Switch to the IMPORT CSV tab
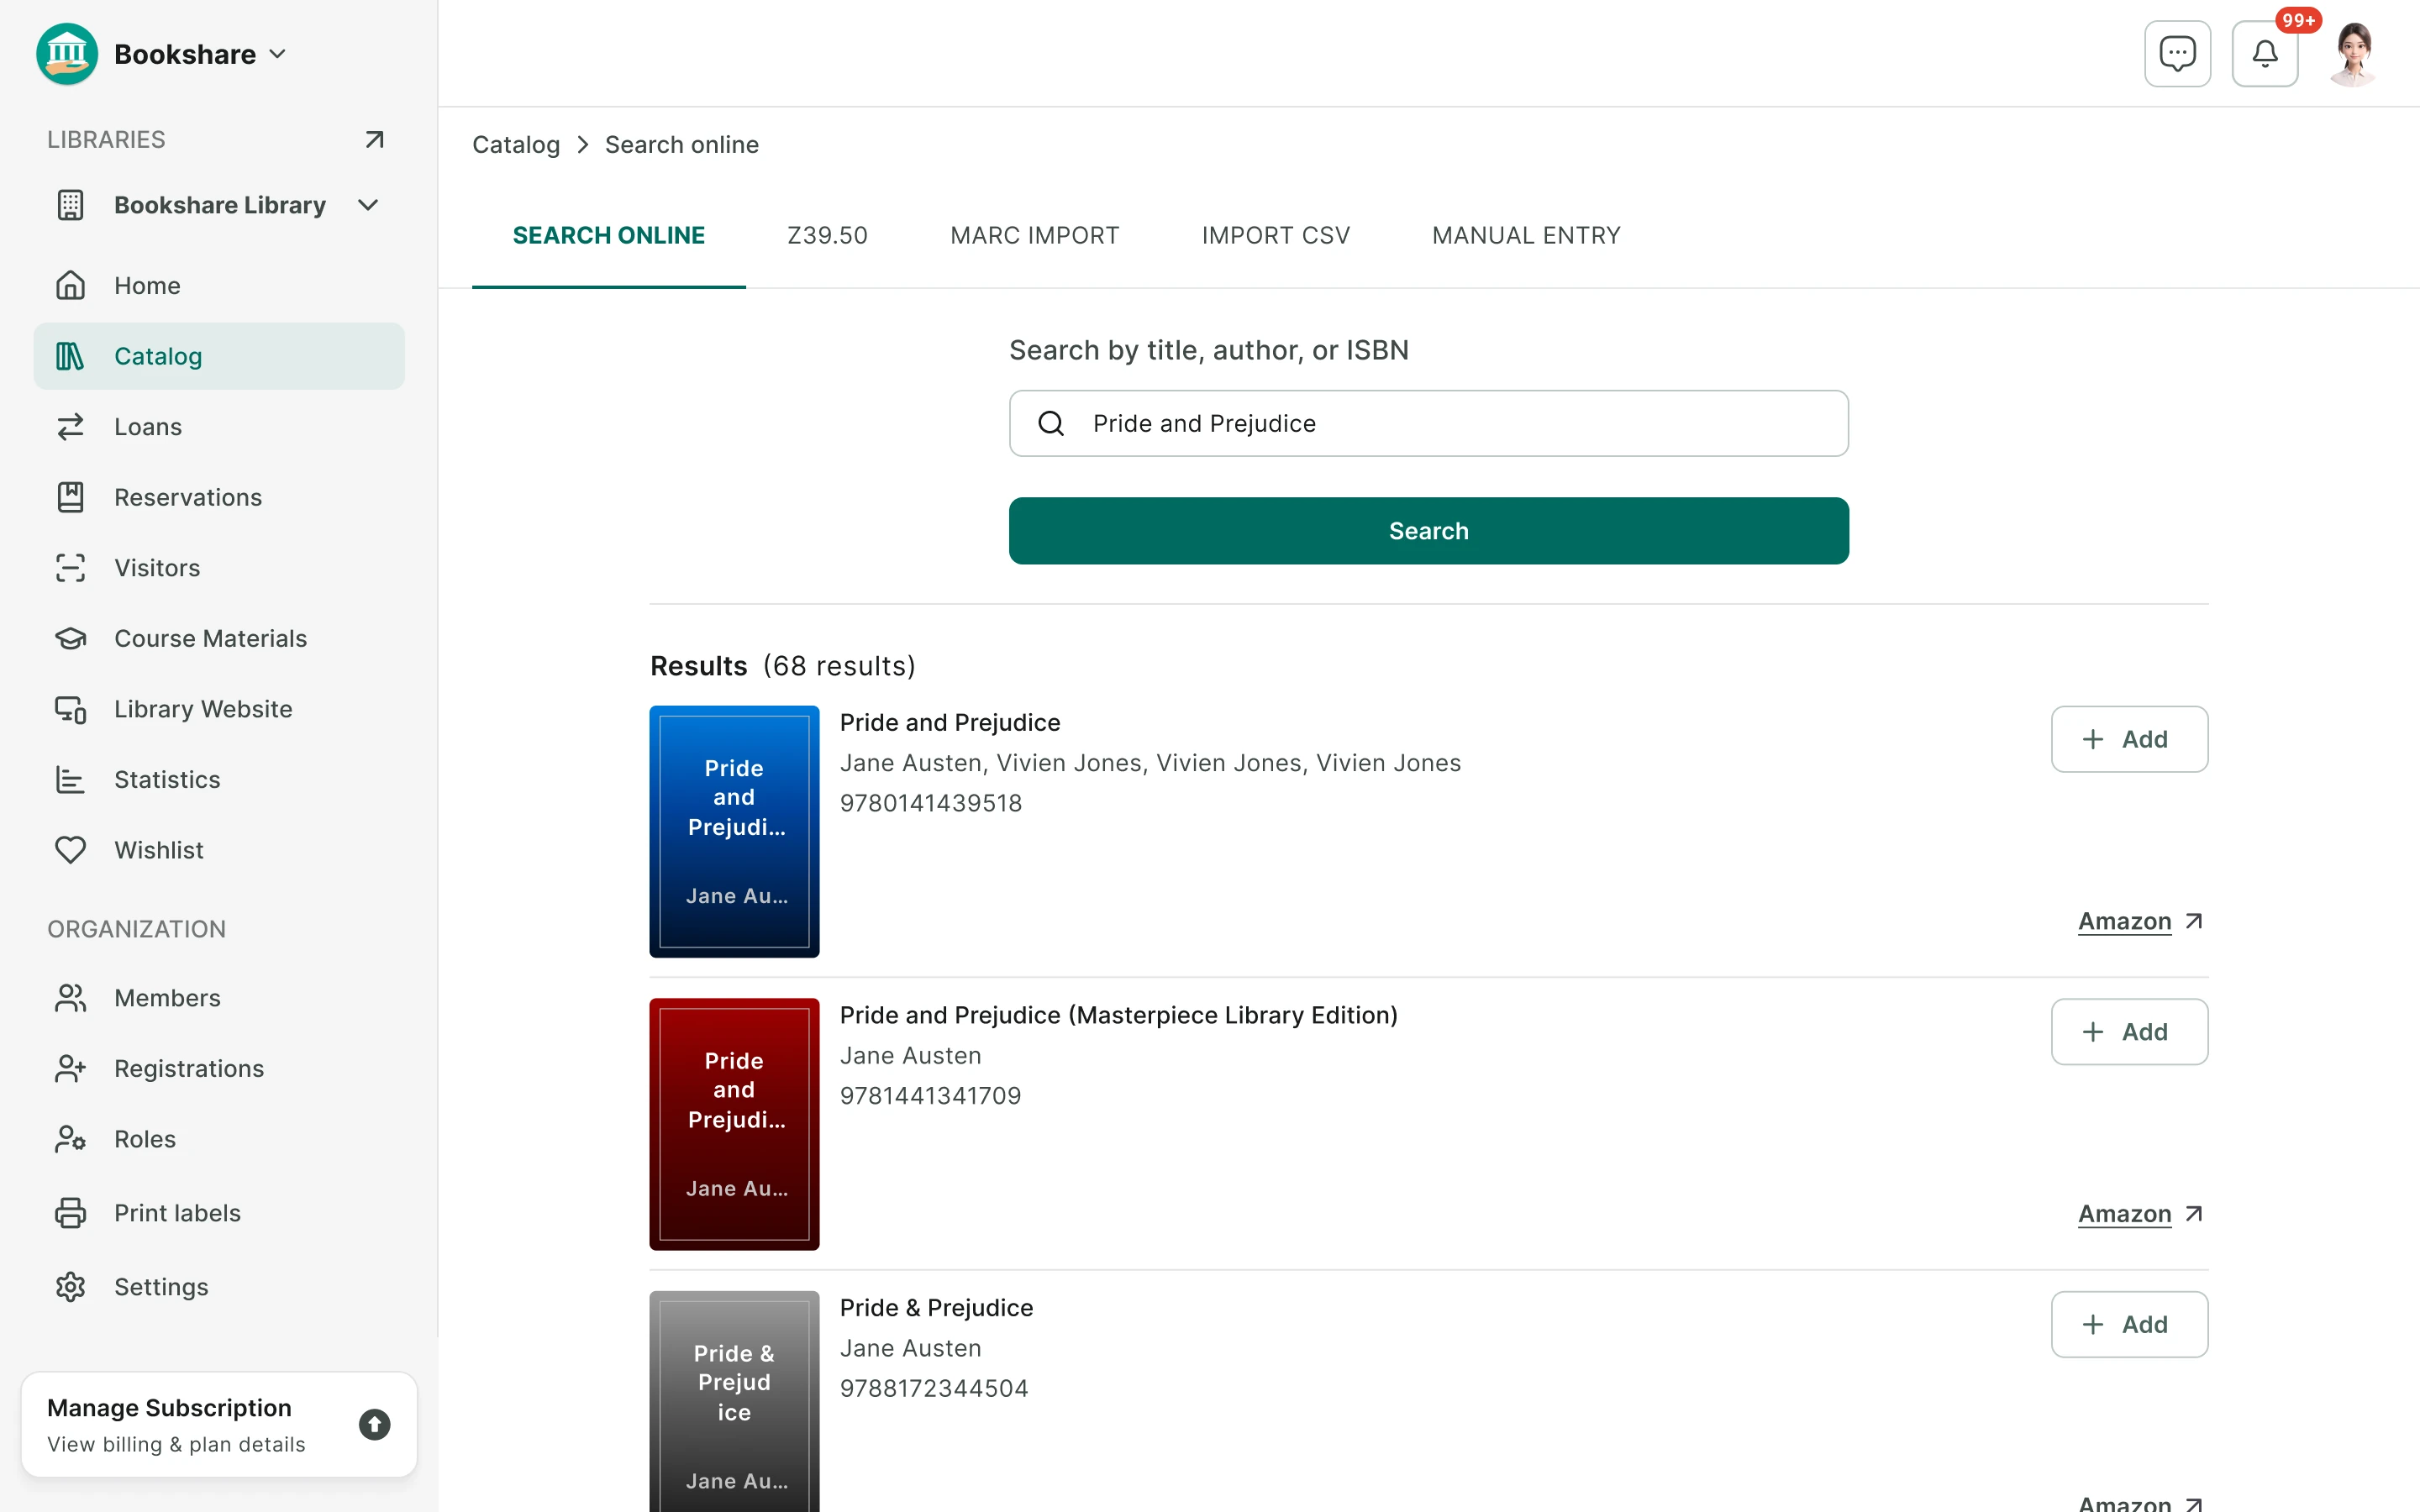Image resolution: width=2420 pixels, height=1512 pixels. 1275,235
